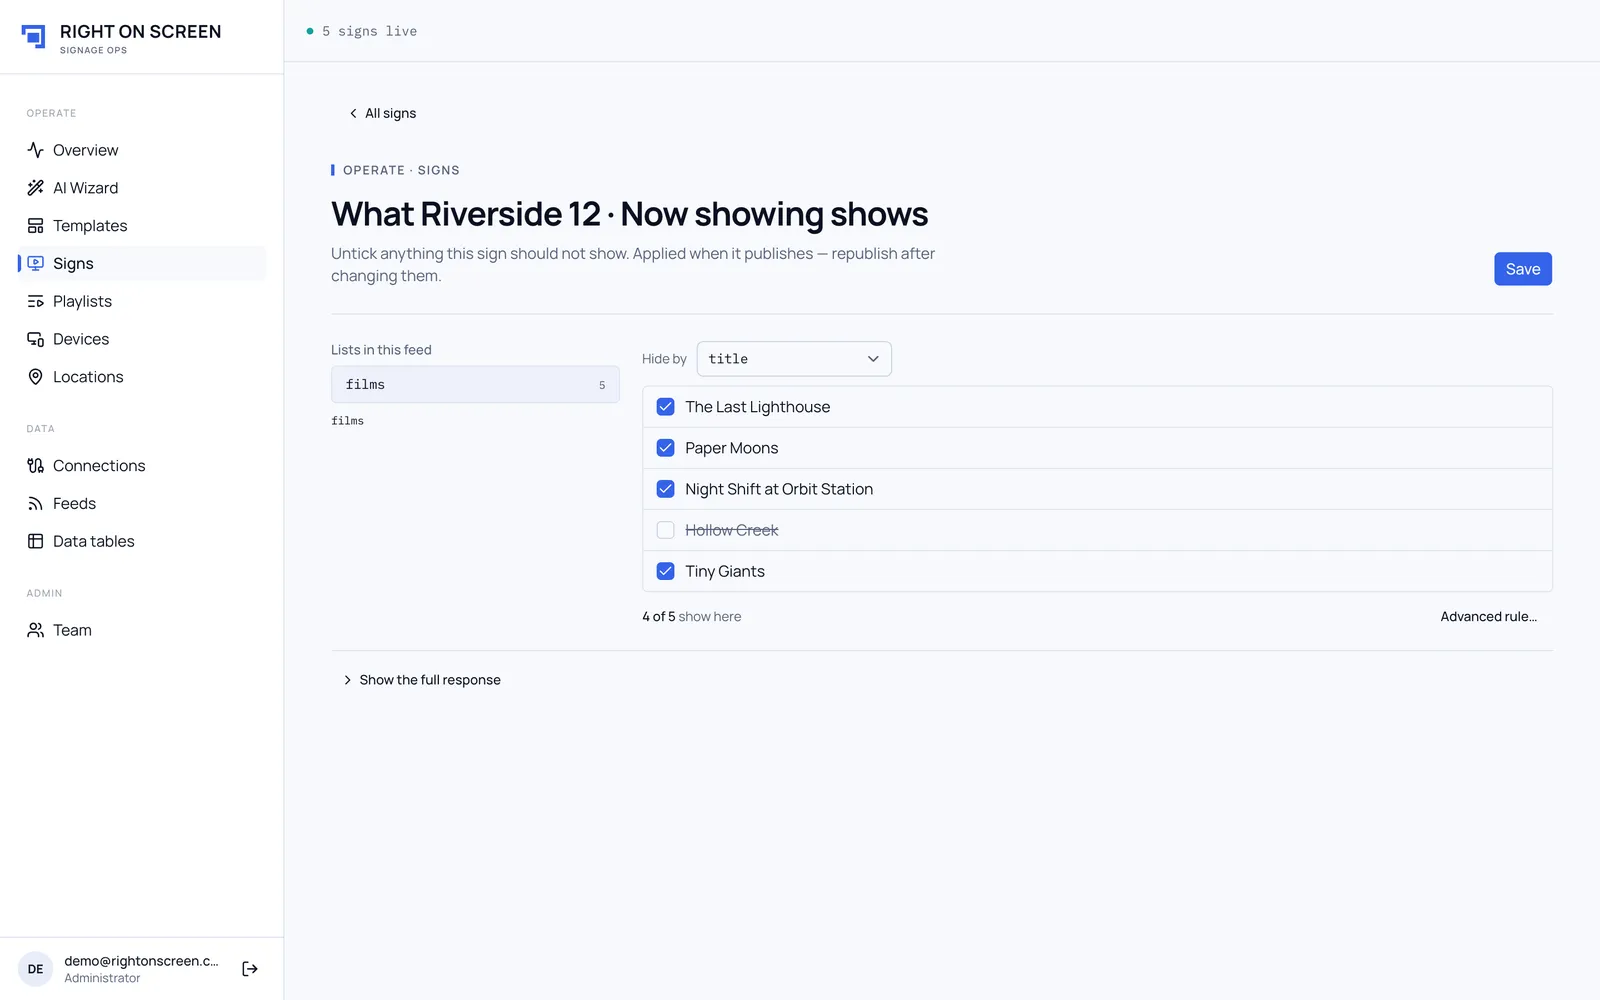Untick the Tiny Giants checkbox
Viewport: 1600px width, 1000px height.
(x=665, y=571)
